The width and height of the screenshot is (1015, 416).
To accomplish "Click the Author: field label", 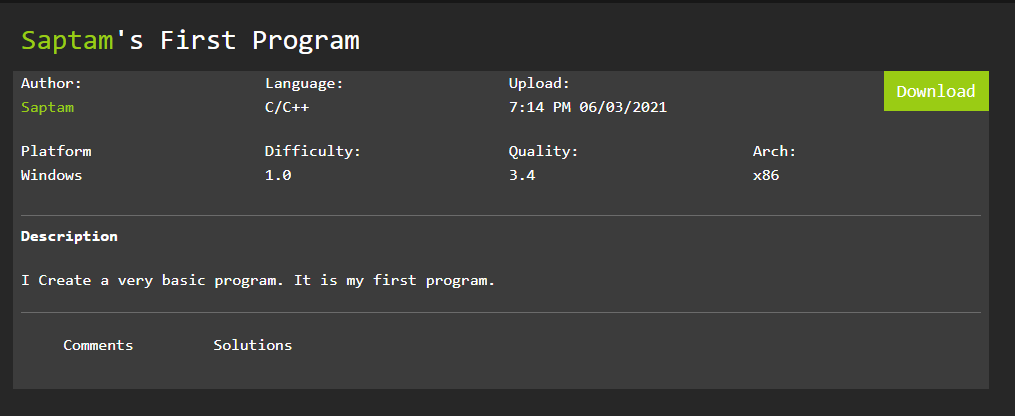I will coord(51,83).
